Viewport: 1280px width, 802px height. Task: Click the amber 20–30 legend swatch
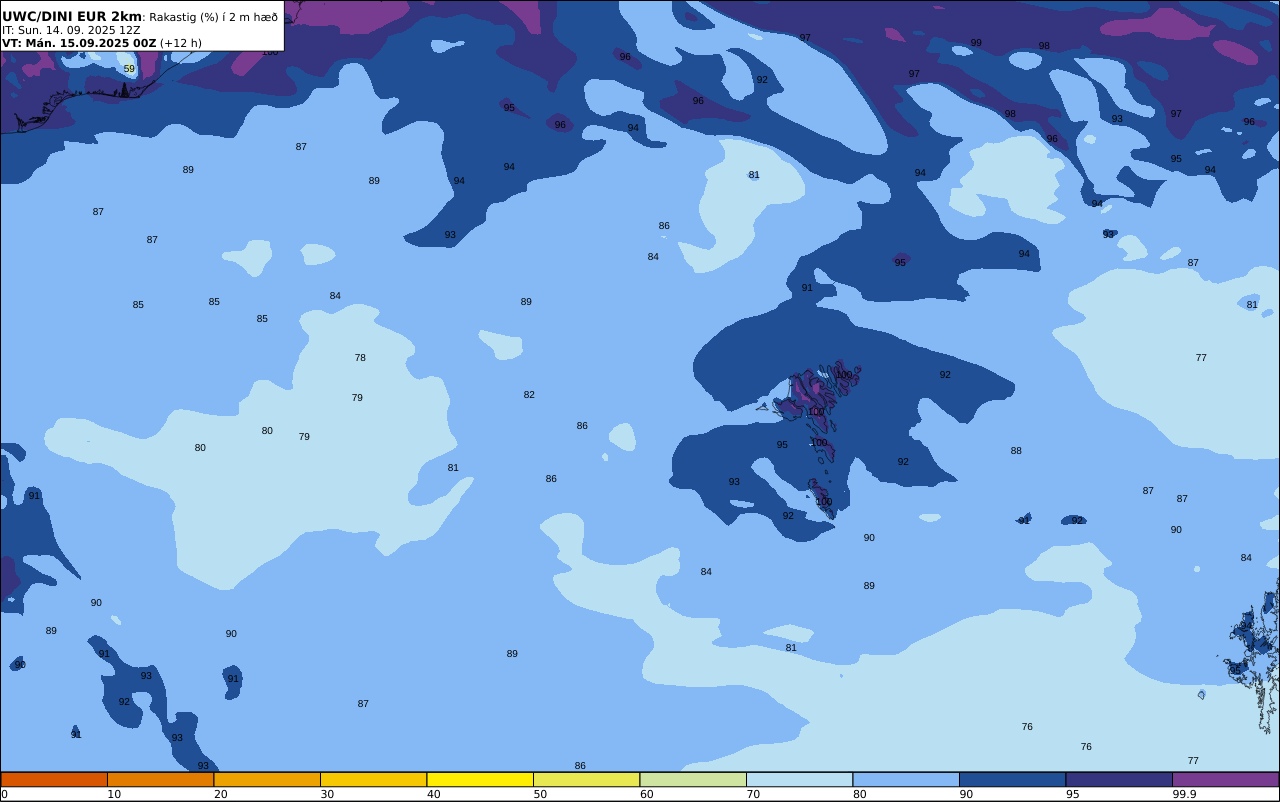(x=267, y=779)
